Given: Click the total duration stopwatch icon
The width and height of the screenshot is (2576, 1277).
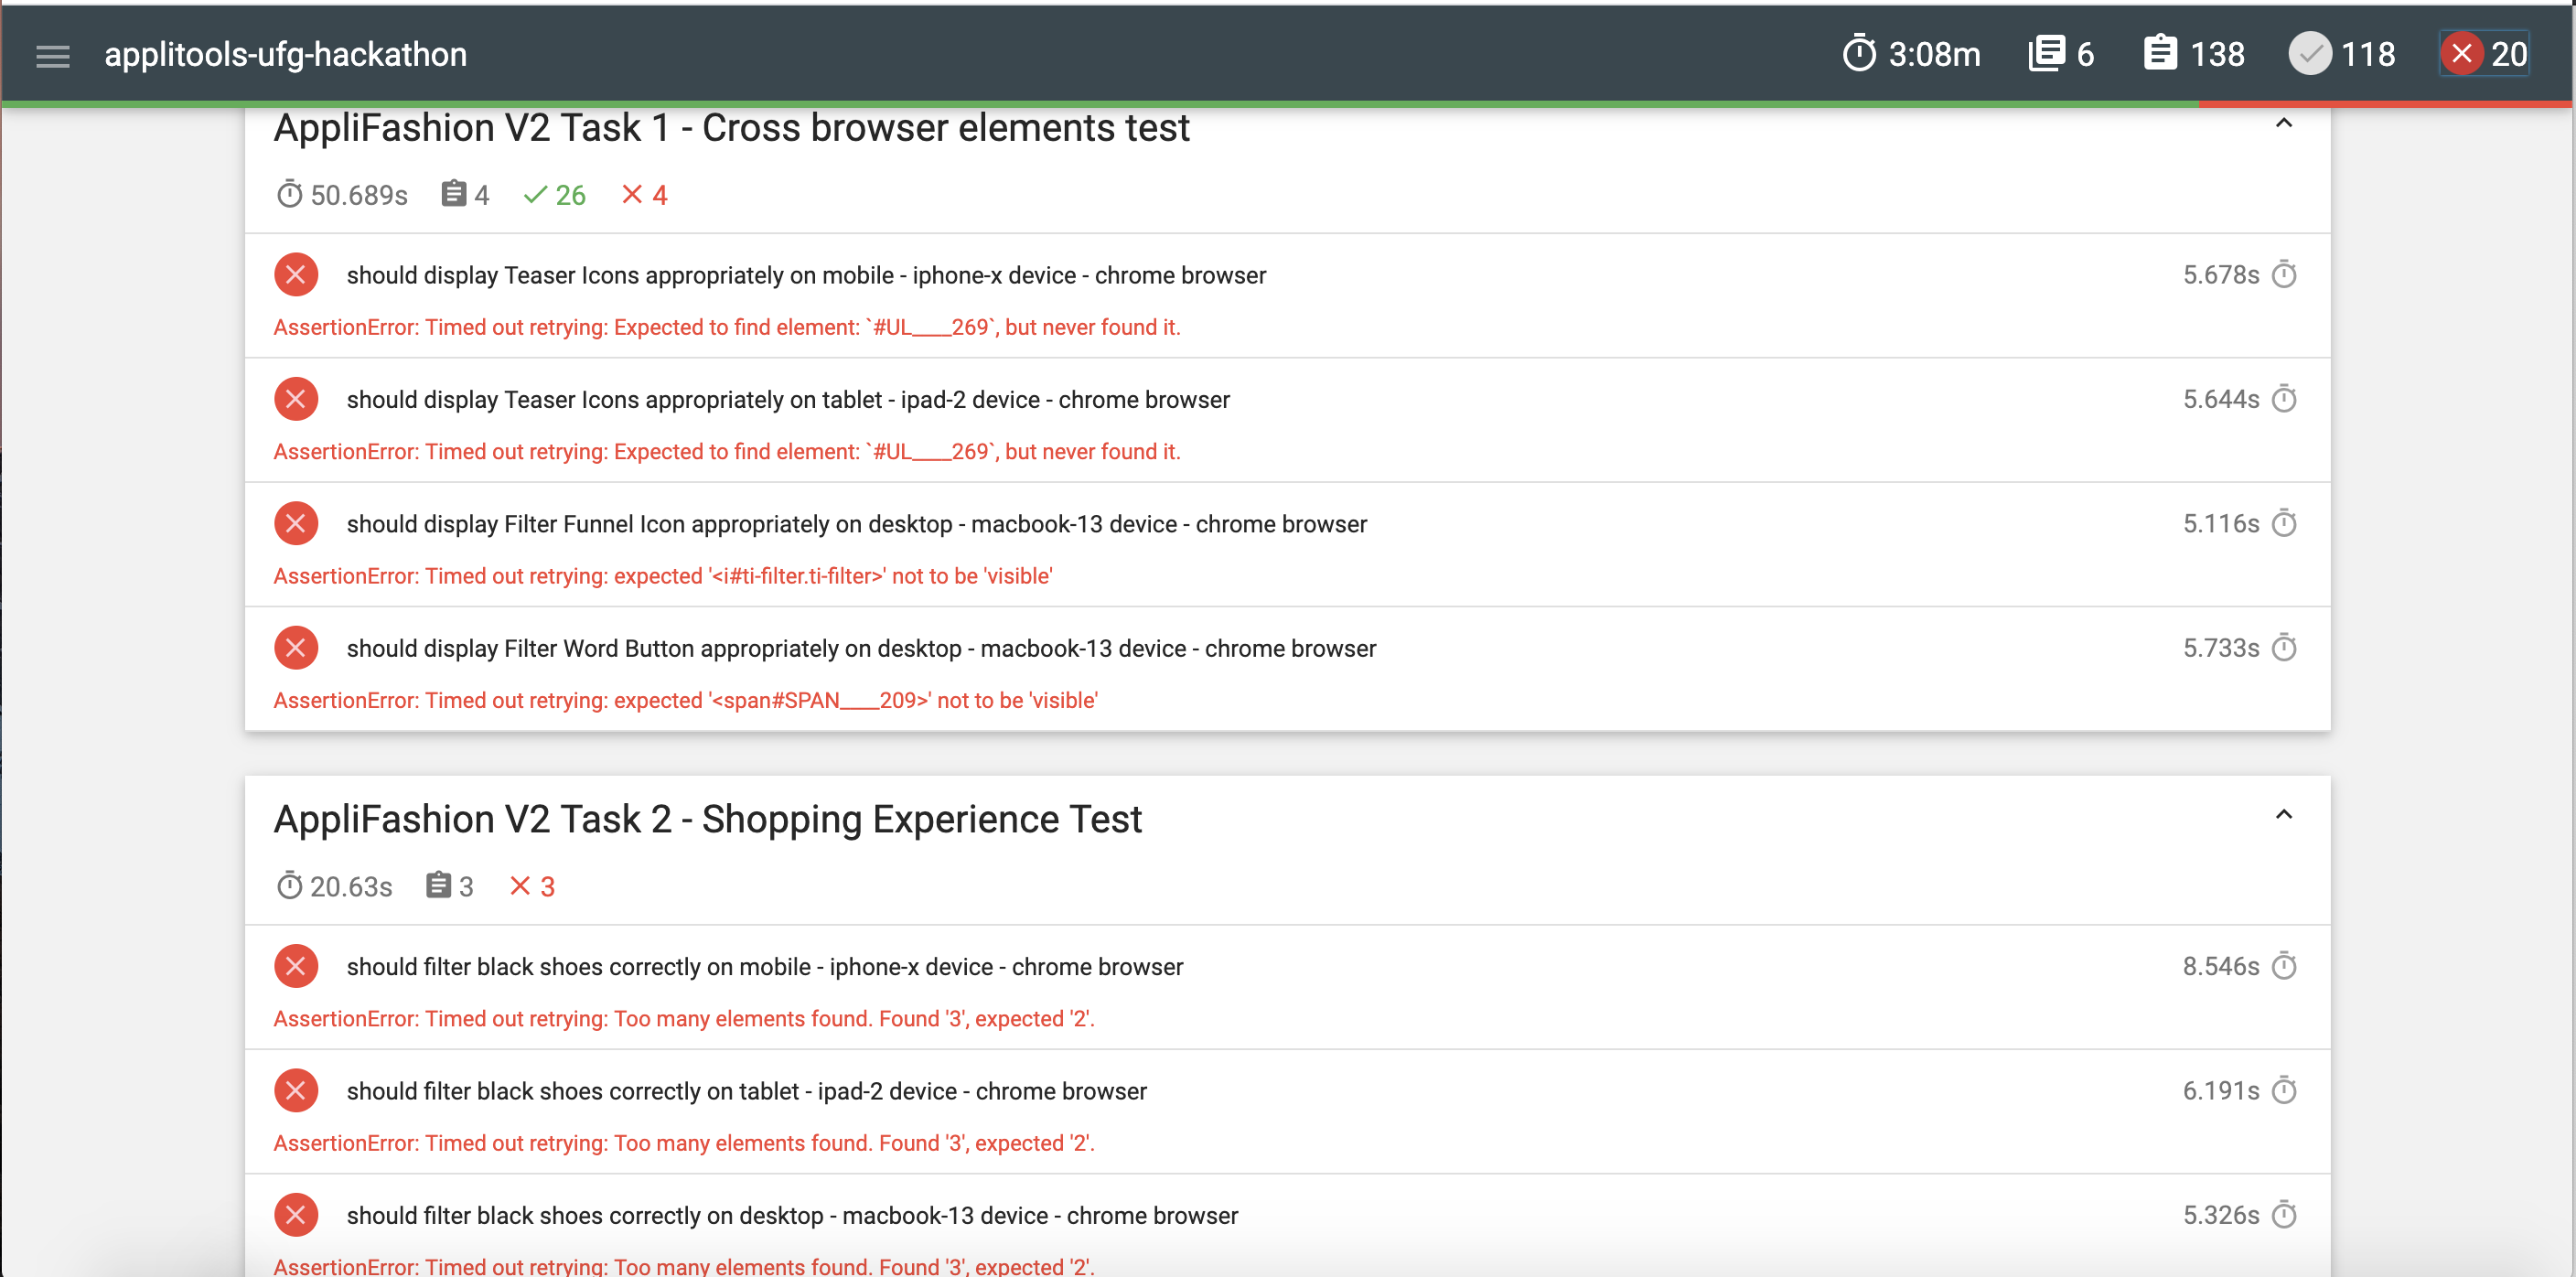Looking at the screenshot, I should pyautogui.click(x=1858, y=54).
